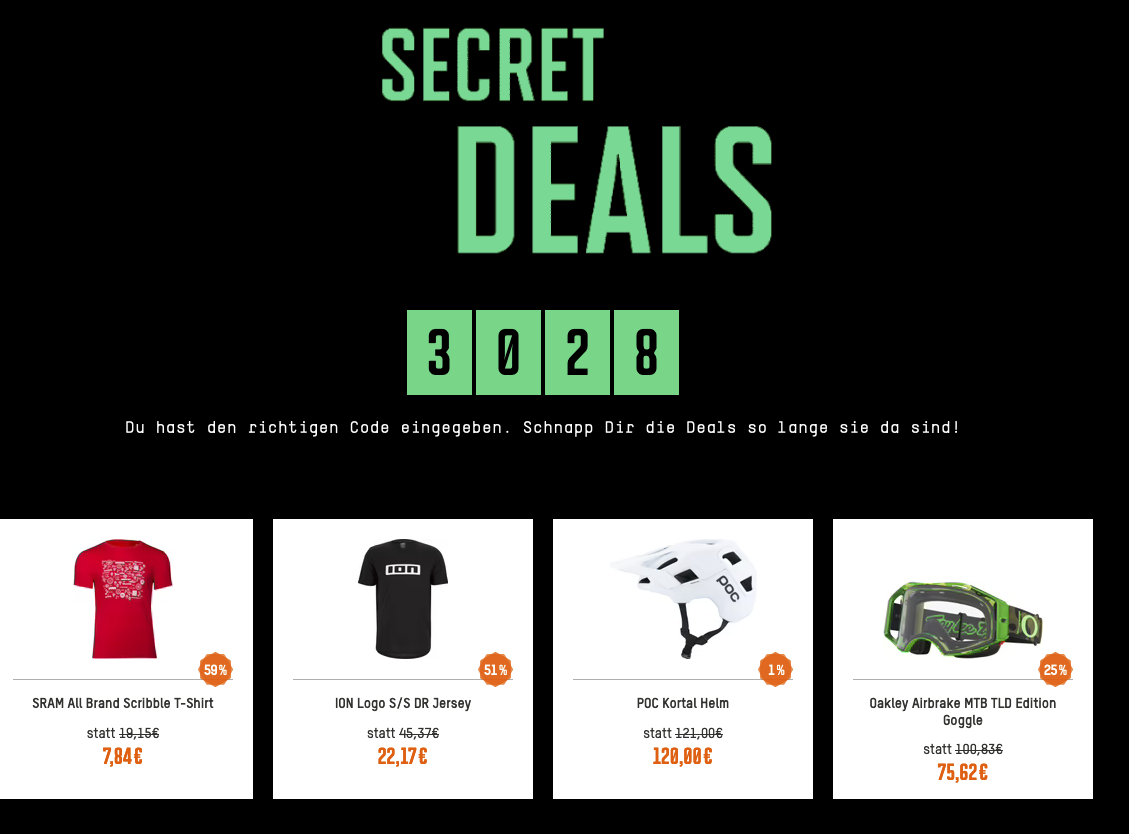Click the 22,17€ sale price

point(403,756)
